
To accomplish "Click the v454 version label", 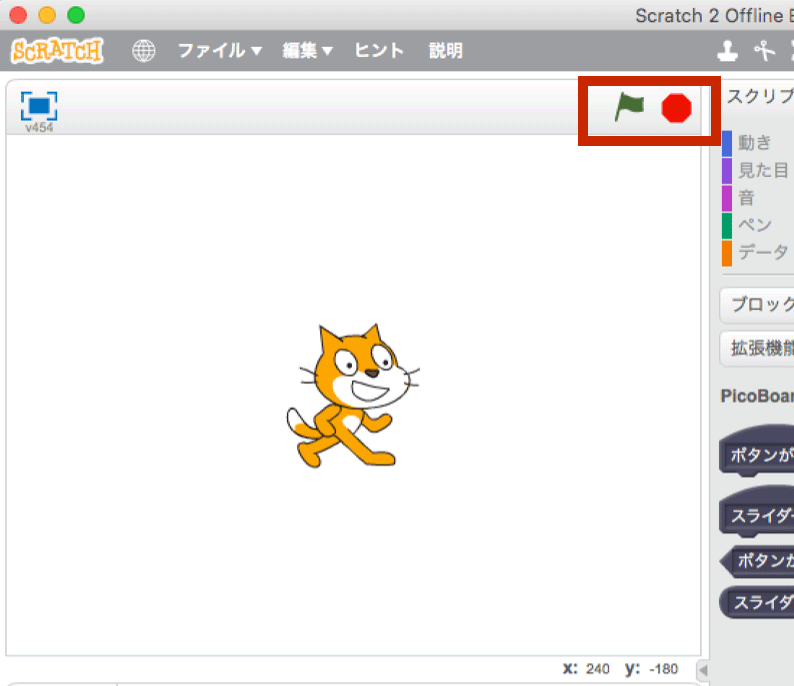I will pos(39,128).
